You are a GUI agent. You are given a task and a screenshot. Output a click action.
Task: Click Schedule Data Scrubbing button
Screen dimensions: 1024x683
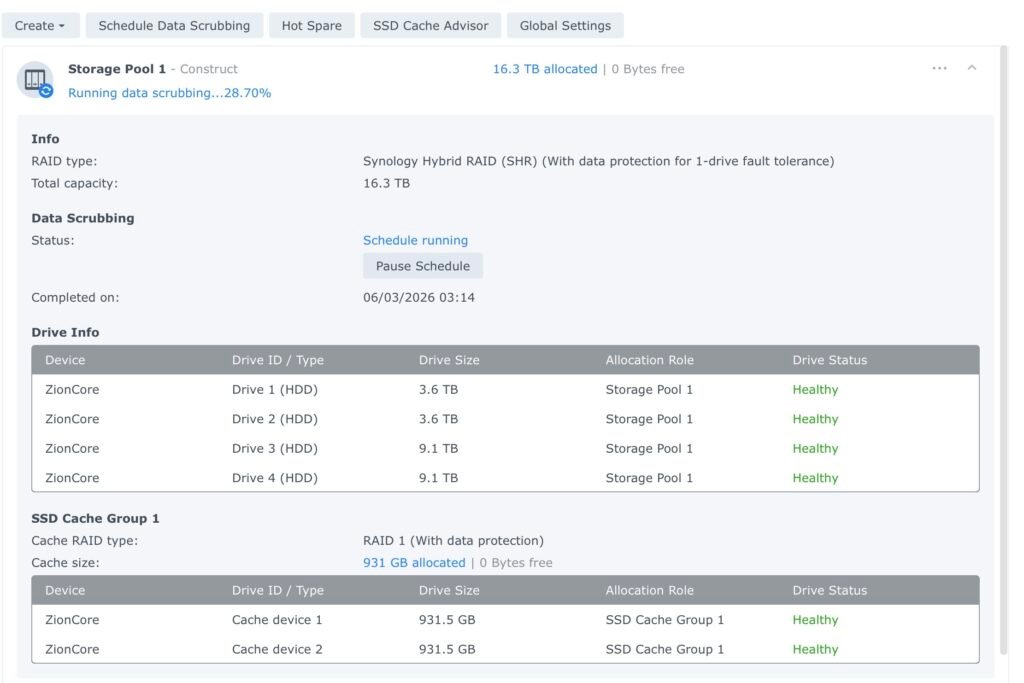pyautogui.click(x=174, y=25)
